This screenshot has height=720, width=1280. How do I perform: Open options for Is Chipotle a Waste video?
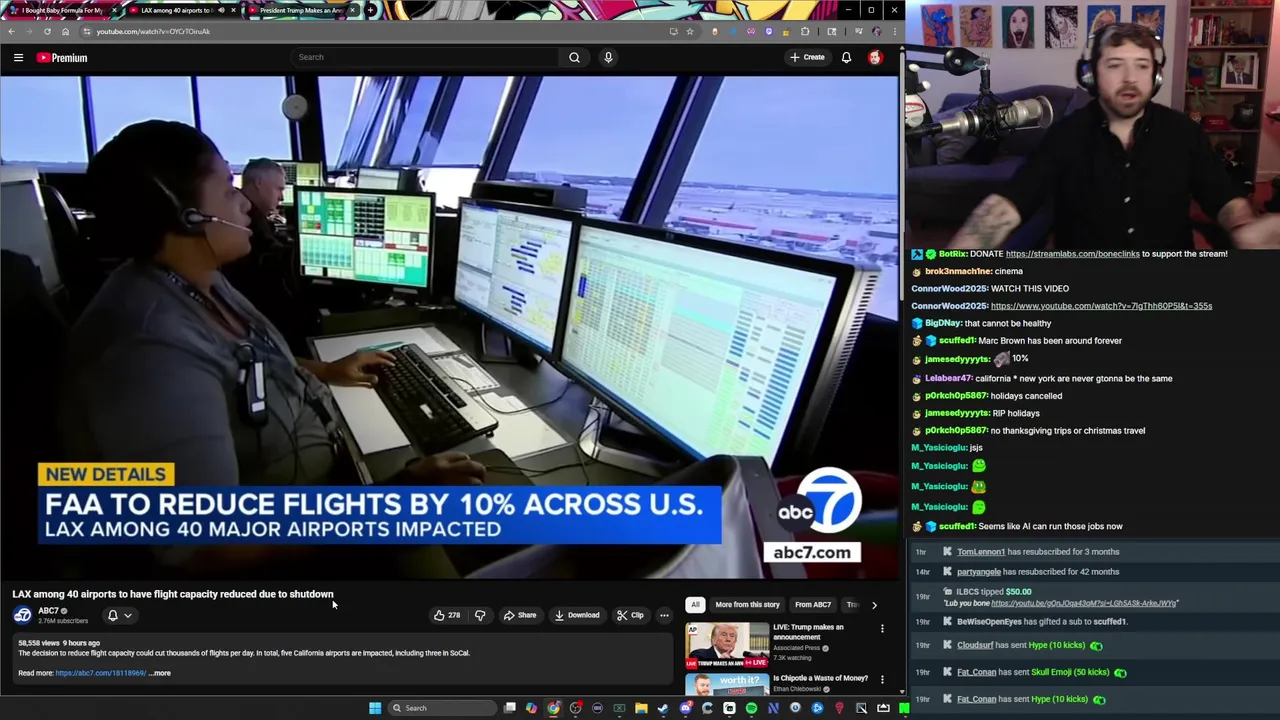coord(882,680)
